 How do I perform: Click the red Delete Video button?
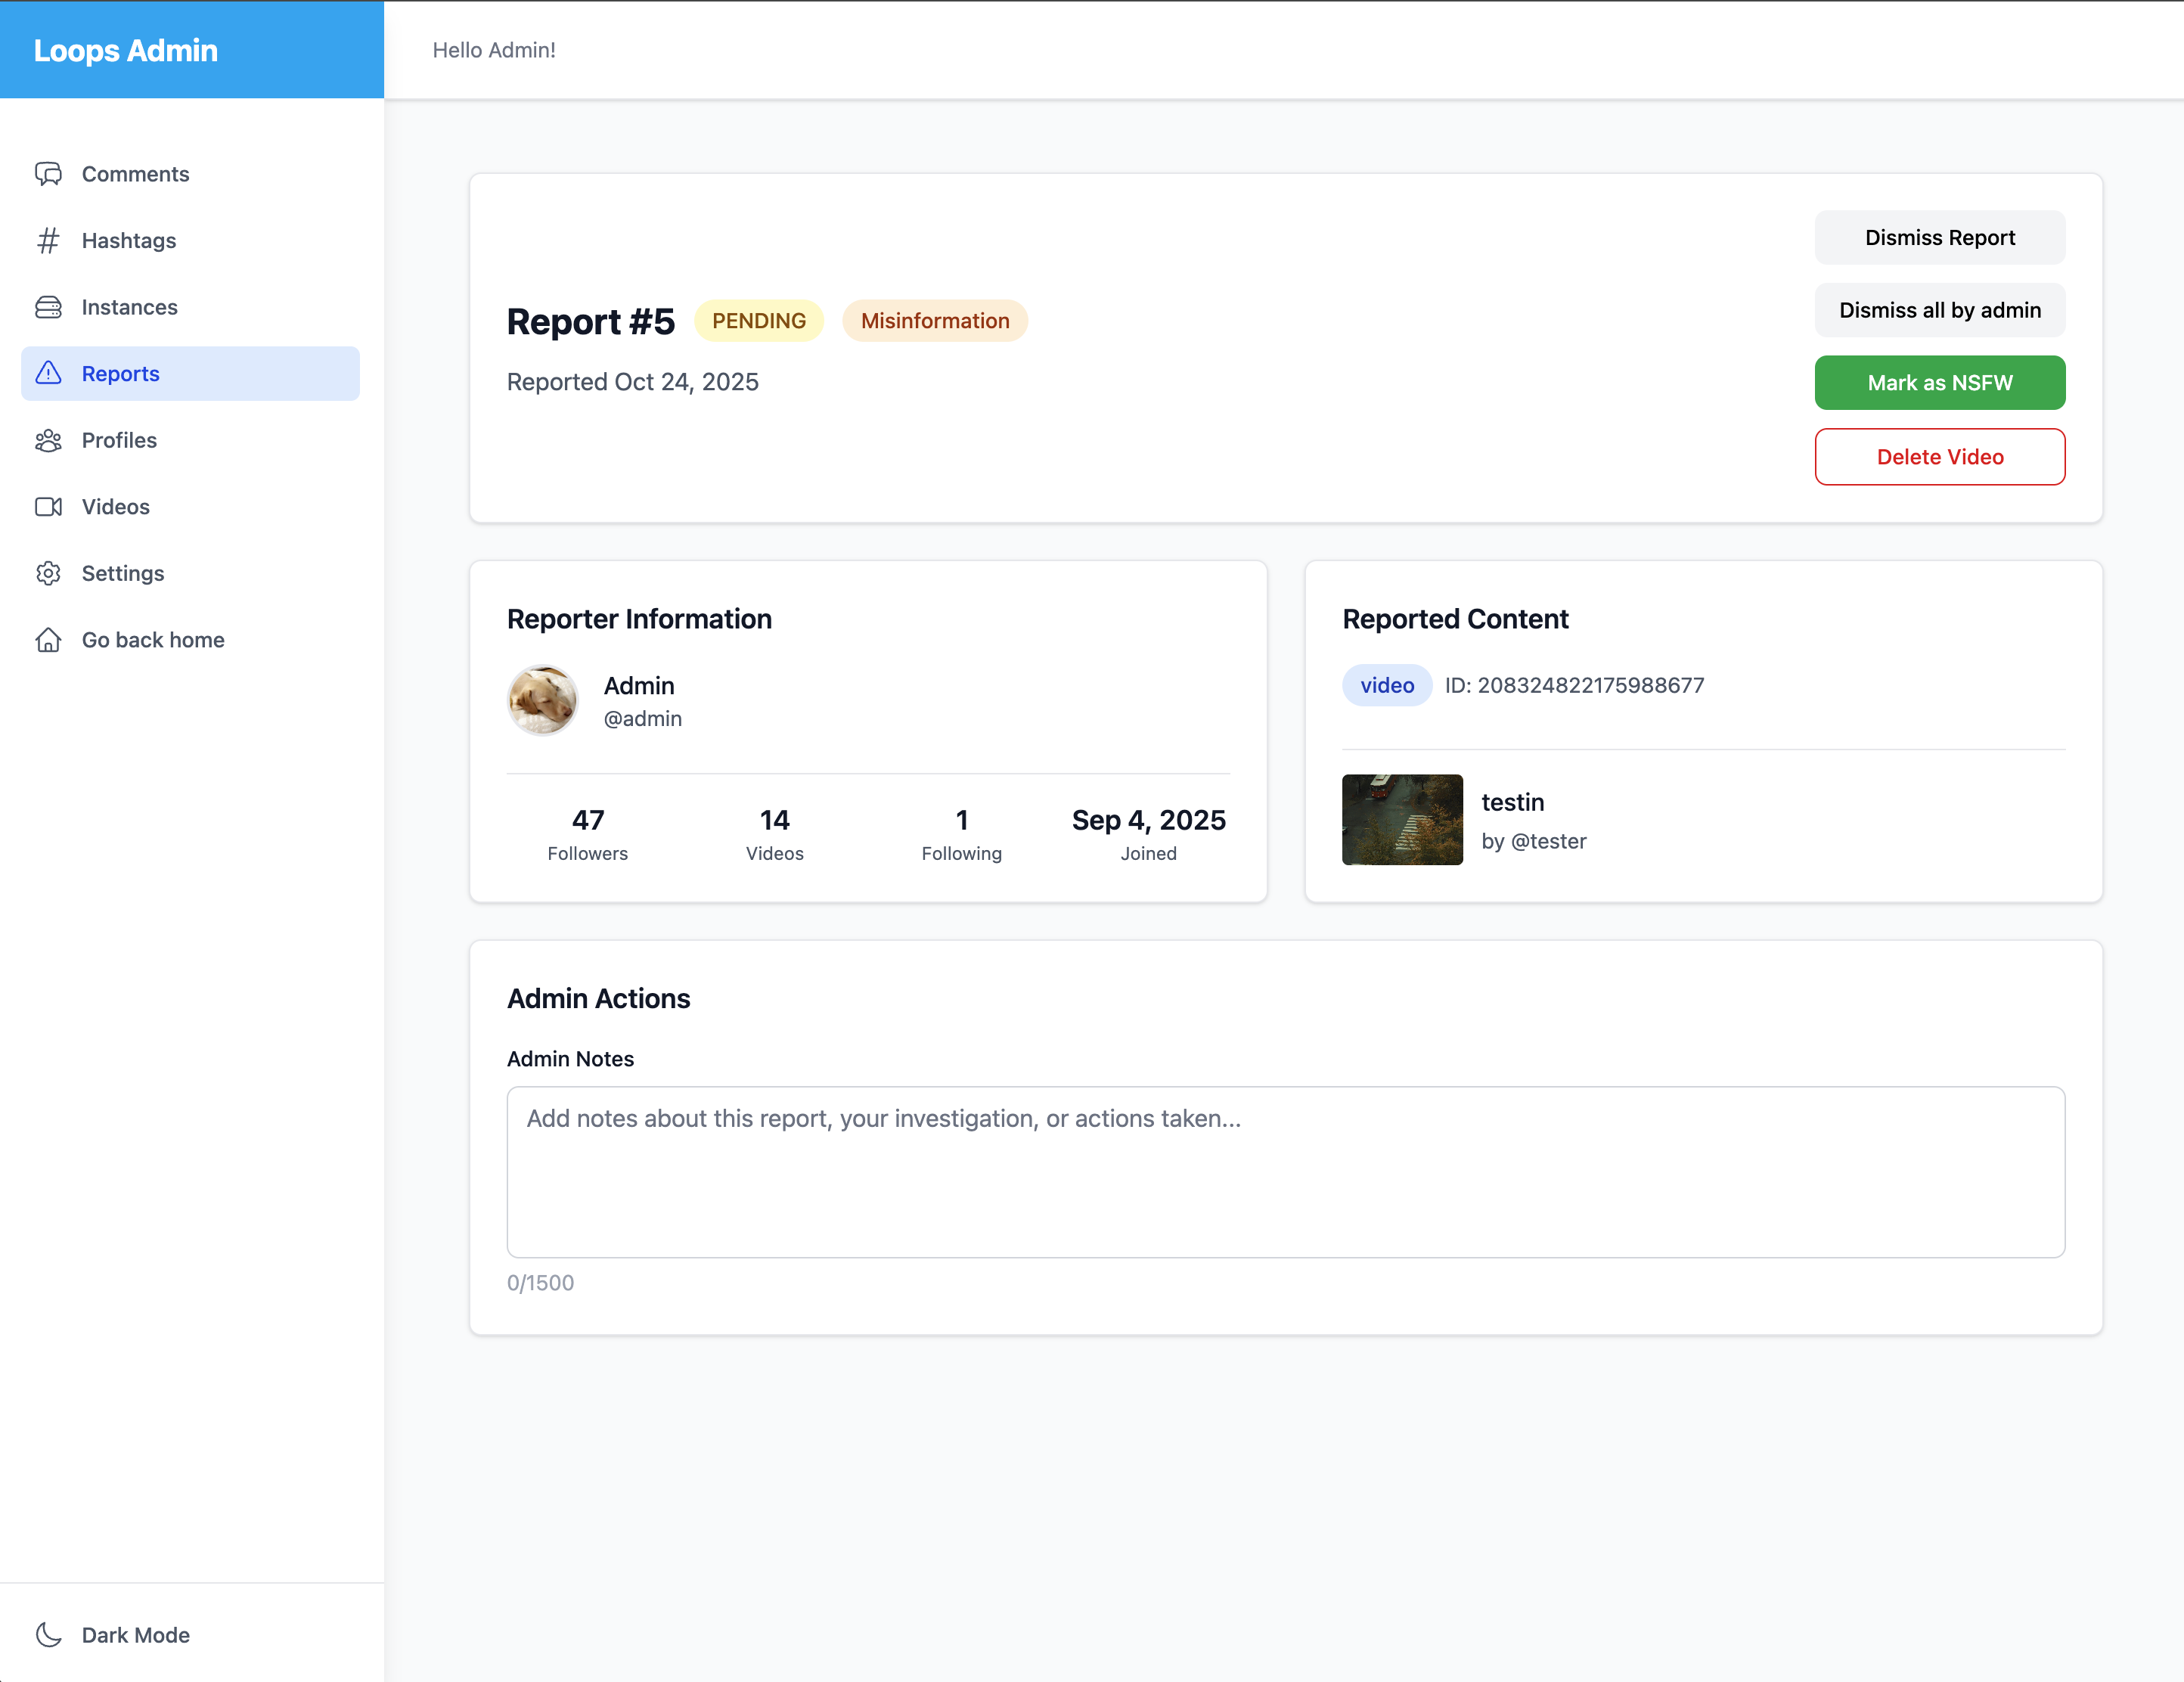1939,457
